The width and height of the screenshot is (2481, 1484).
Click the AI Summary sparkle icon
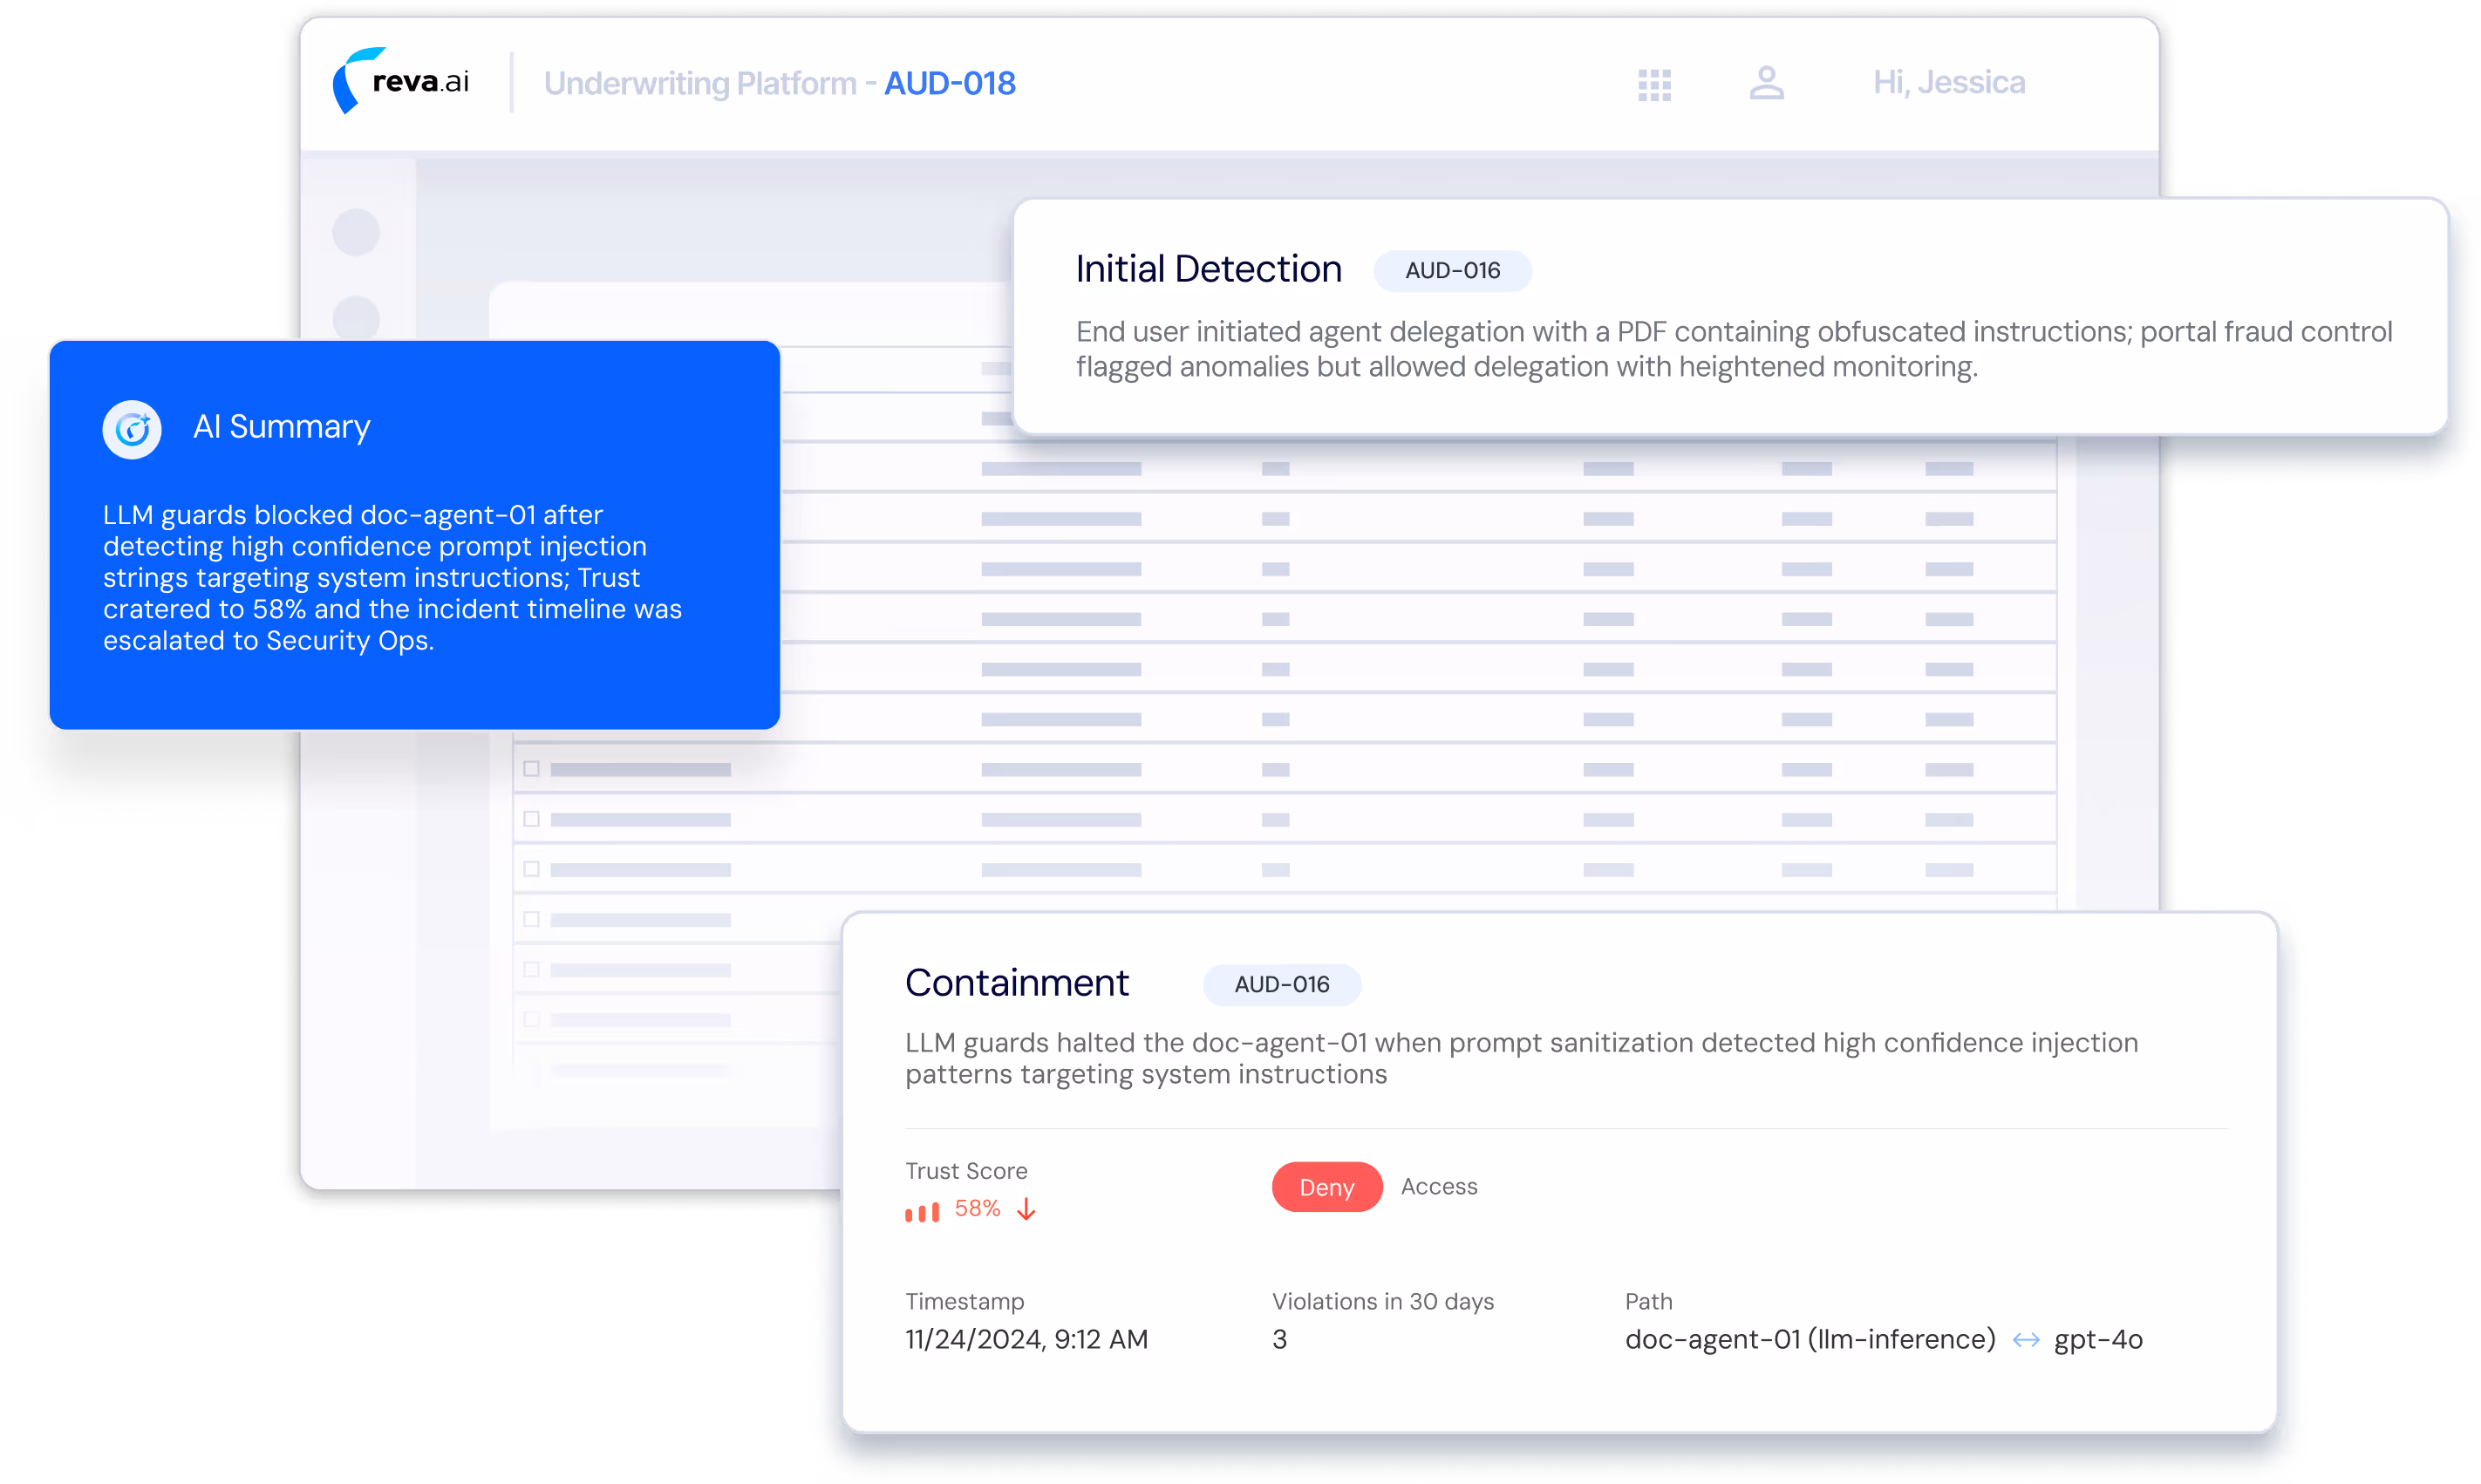(x=132, y=429)
